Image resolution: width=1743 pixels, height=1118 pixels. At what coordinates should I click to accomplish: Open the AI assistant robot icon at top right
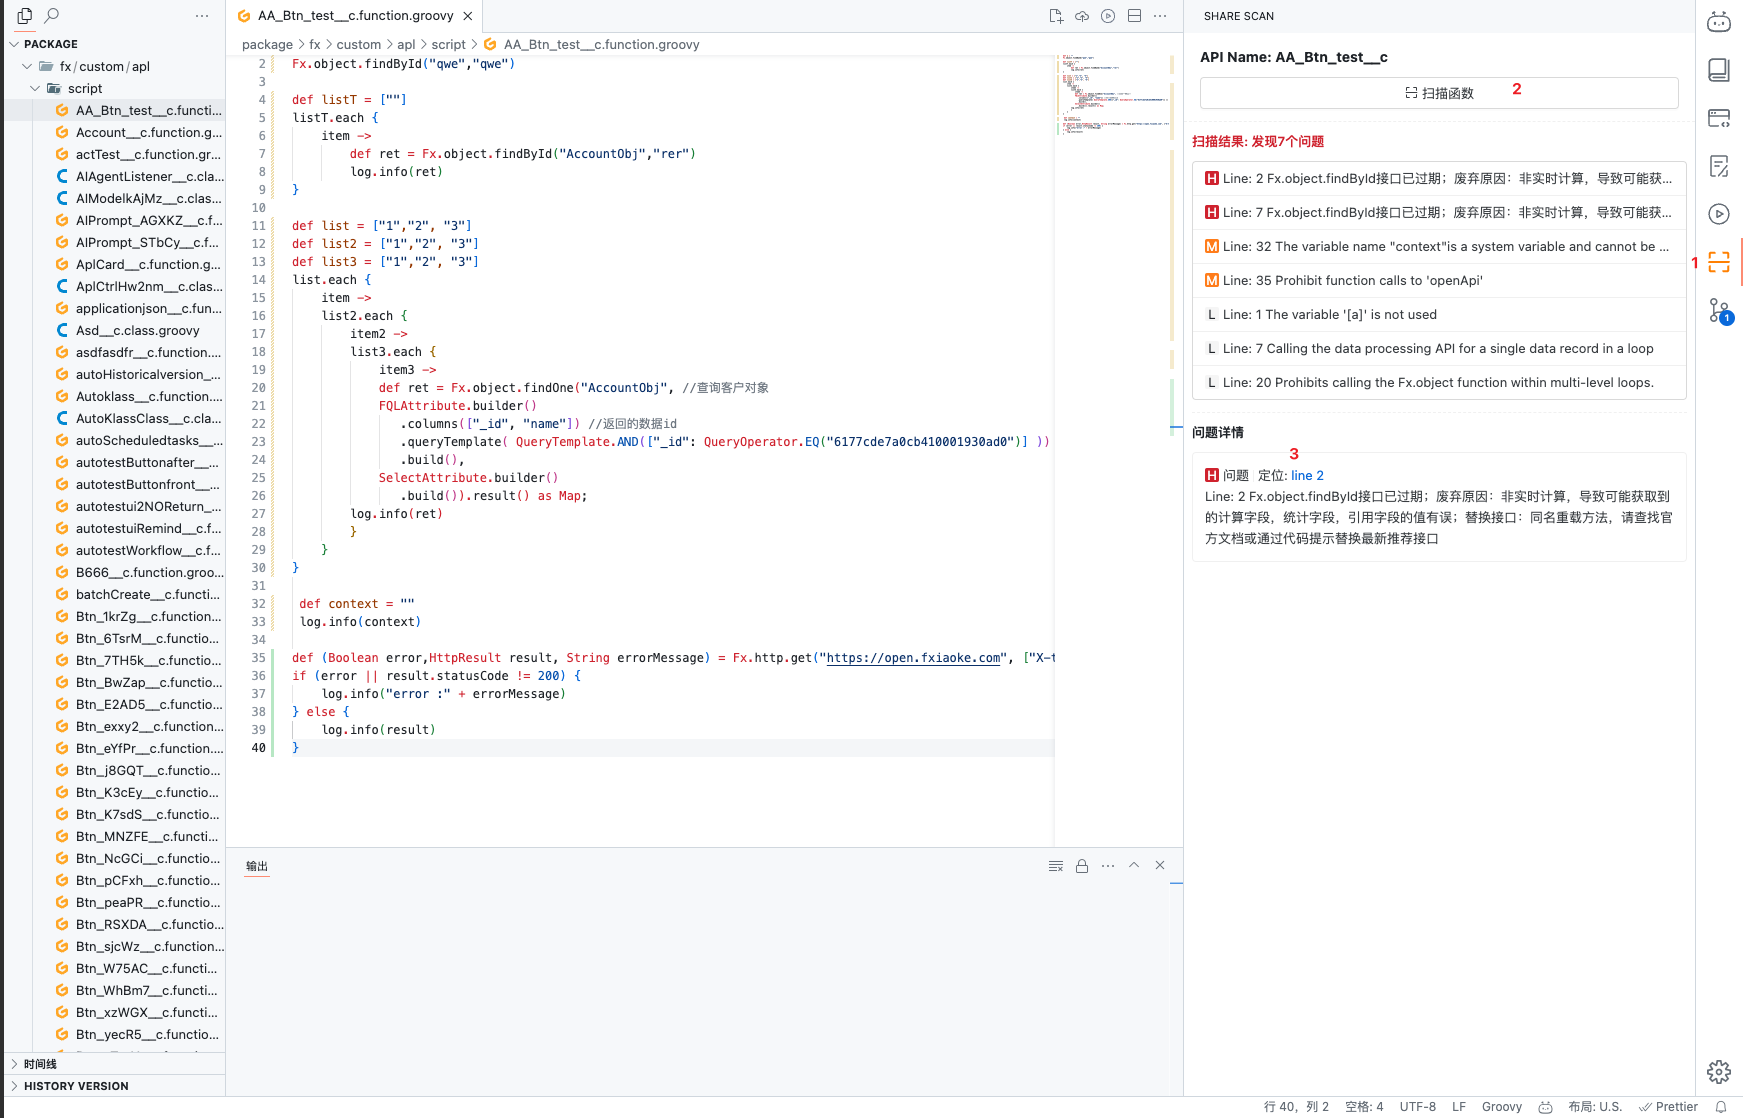[1718, 22]
